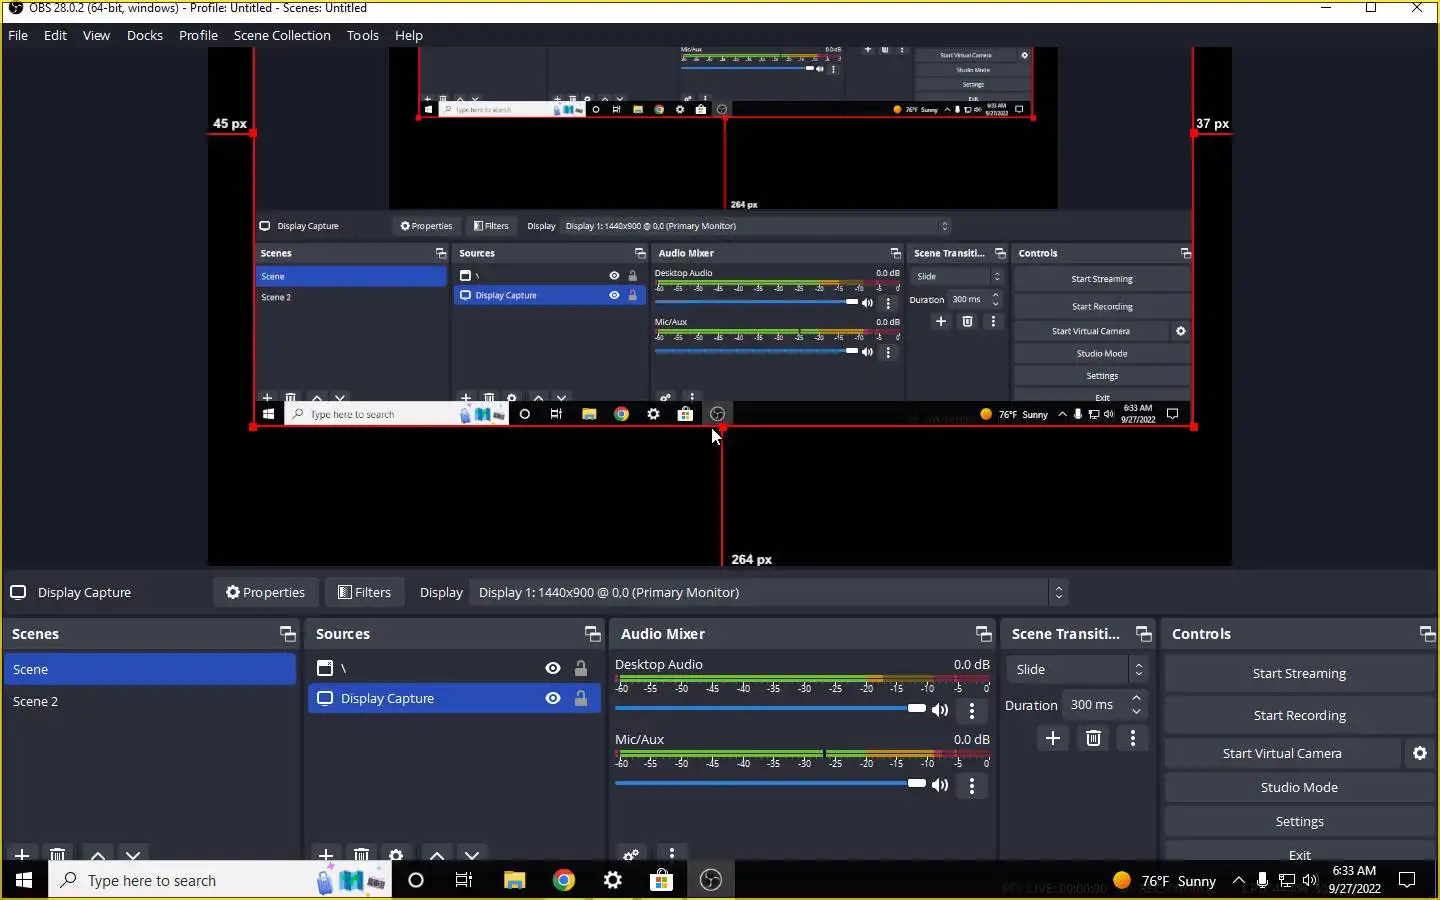Open the Profile menu
The height and width of the screenshot is (900, 1440).
(x=198, y=35)
